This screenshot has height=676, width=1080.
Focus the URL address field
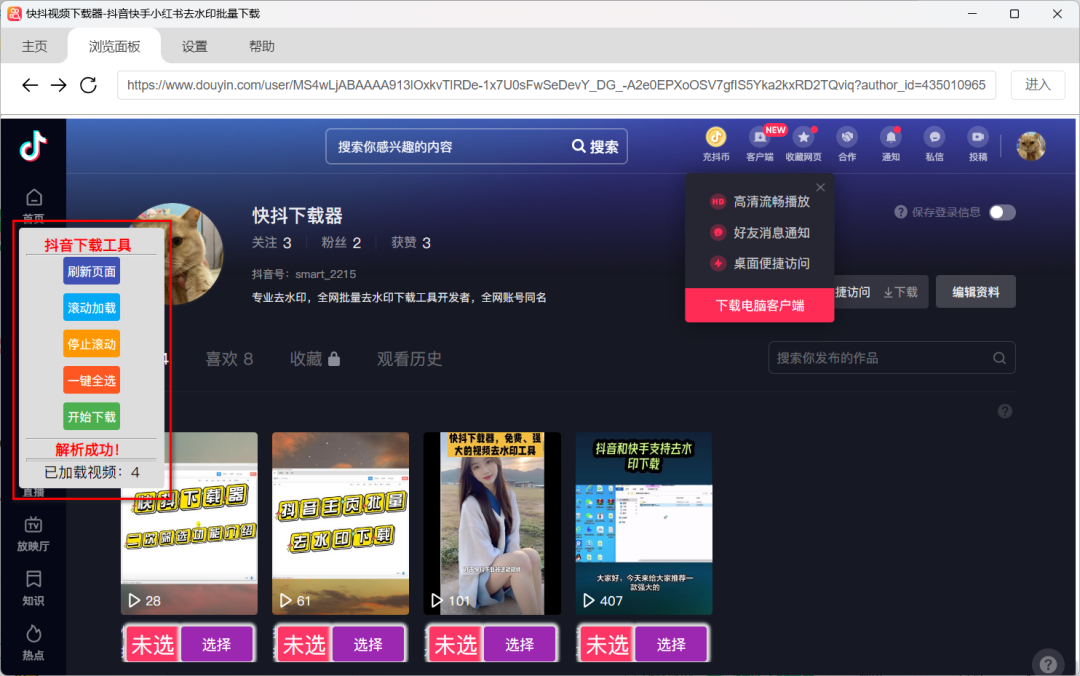click(x=557, y=85)
